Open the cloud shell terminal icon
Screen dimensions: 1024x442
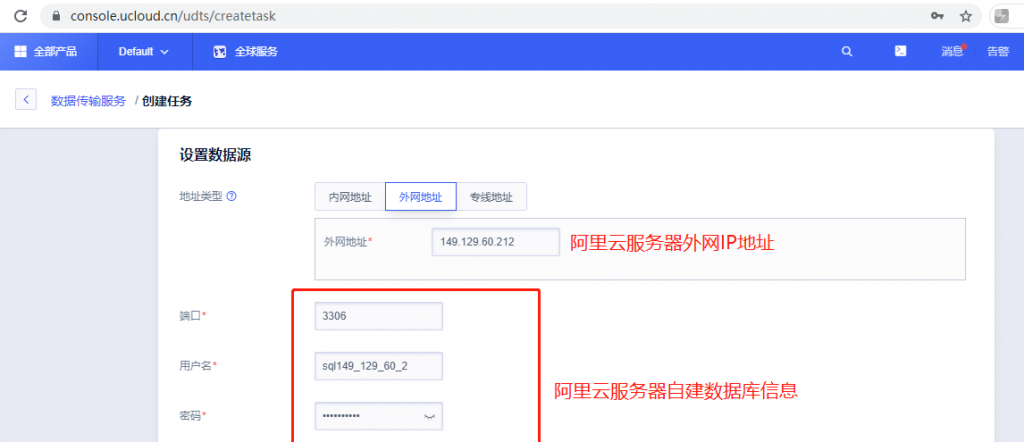click(x=901, y=51)
